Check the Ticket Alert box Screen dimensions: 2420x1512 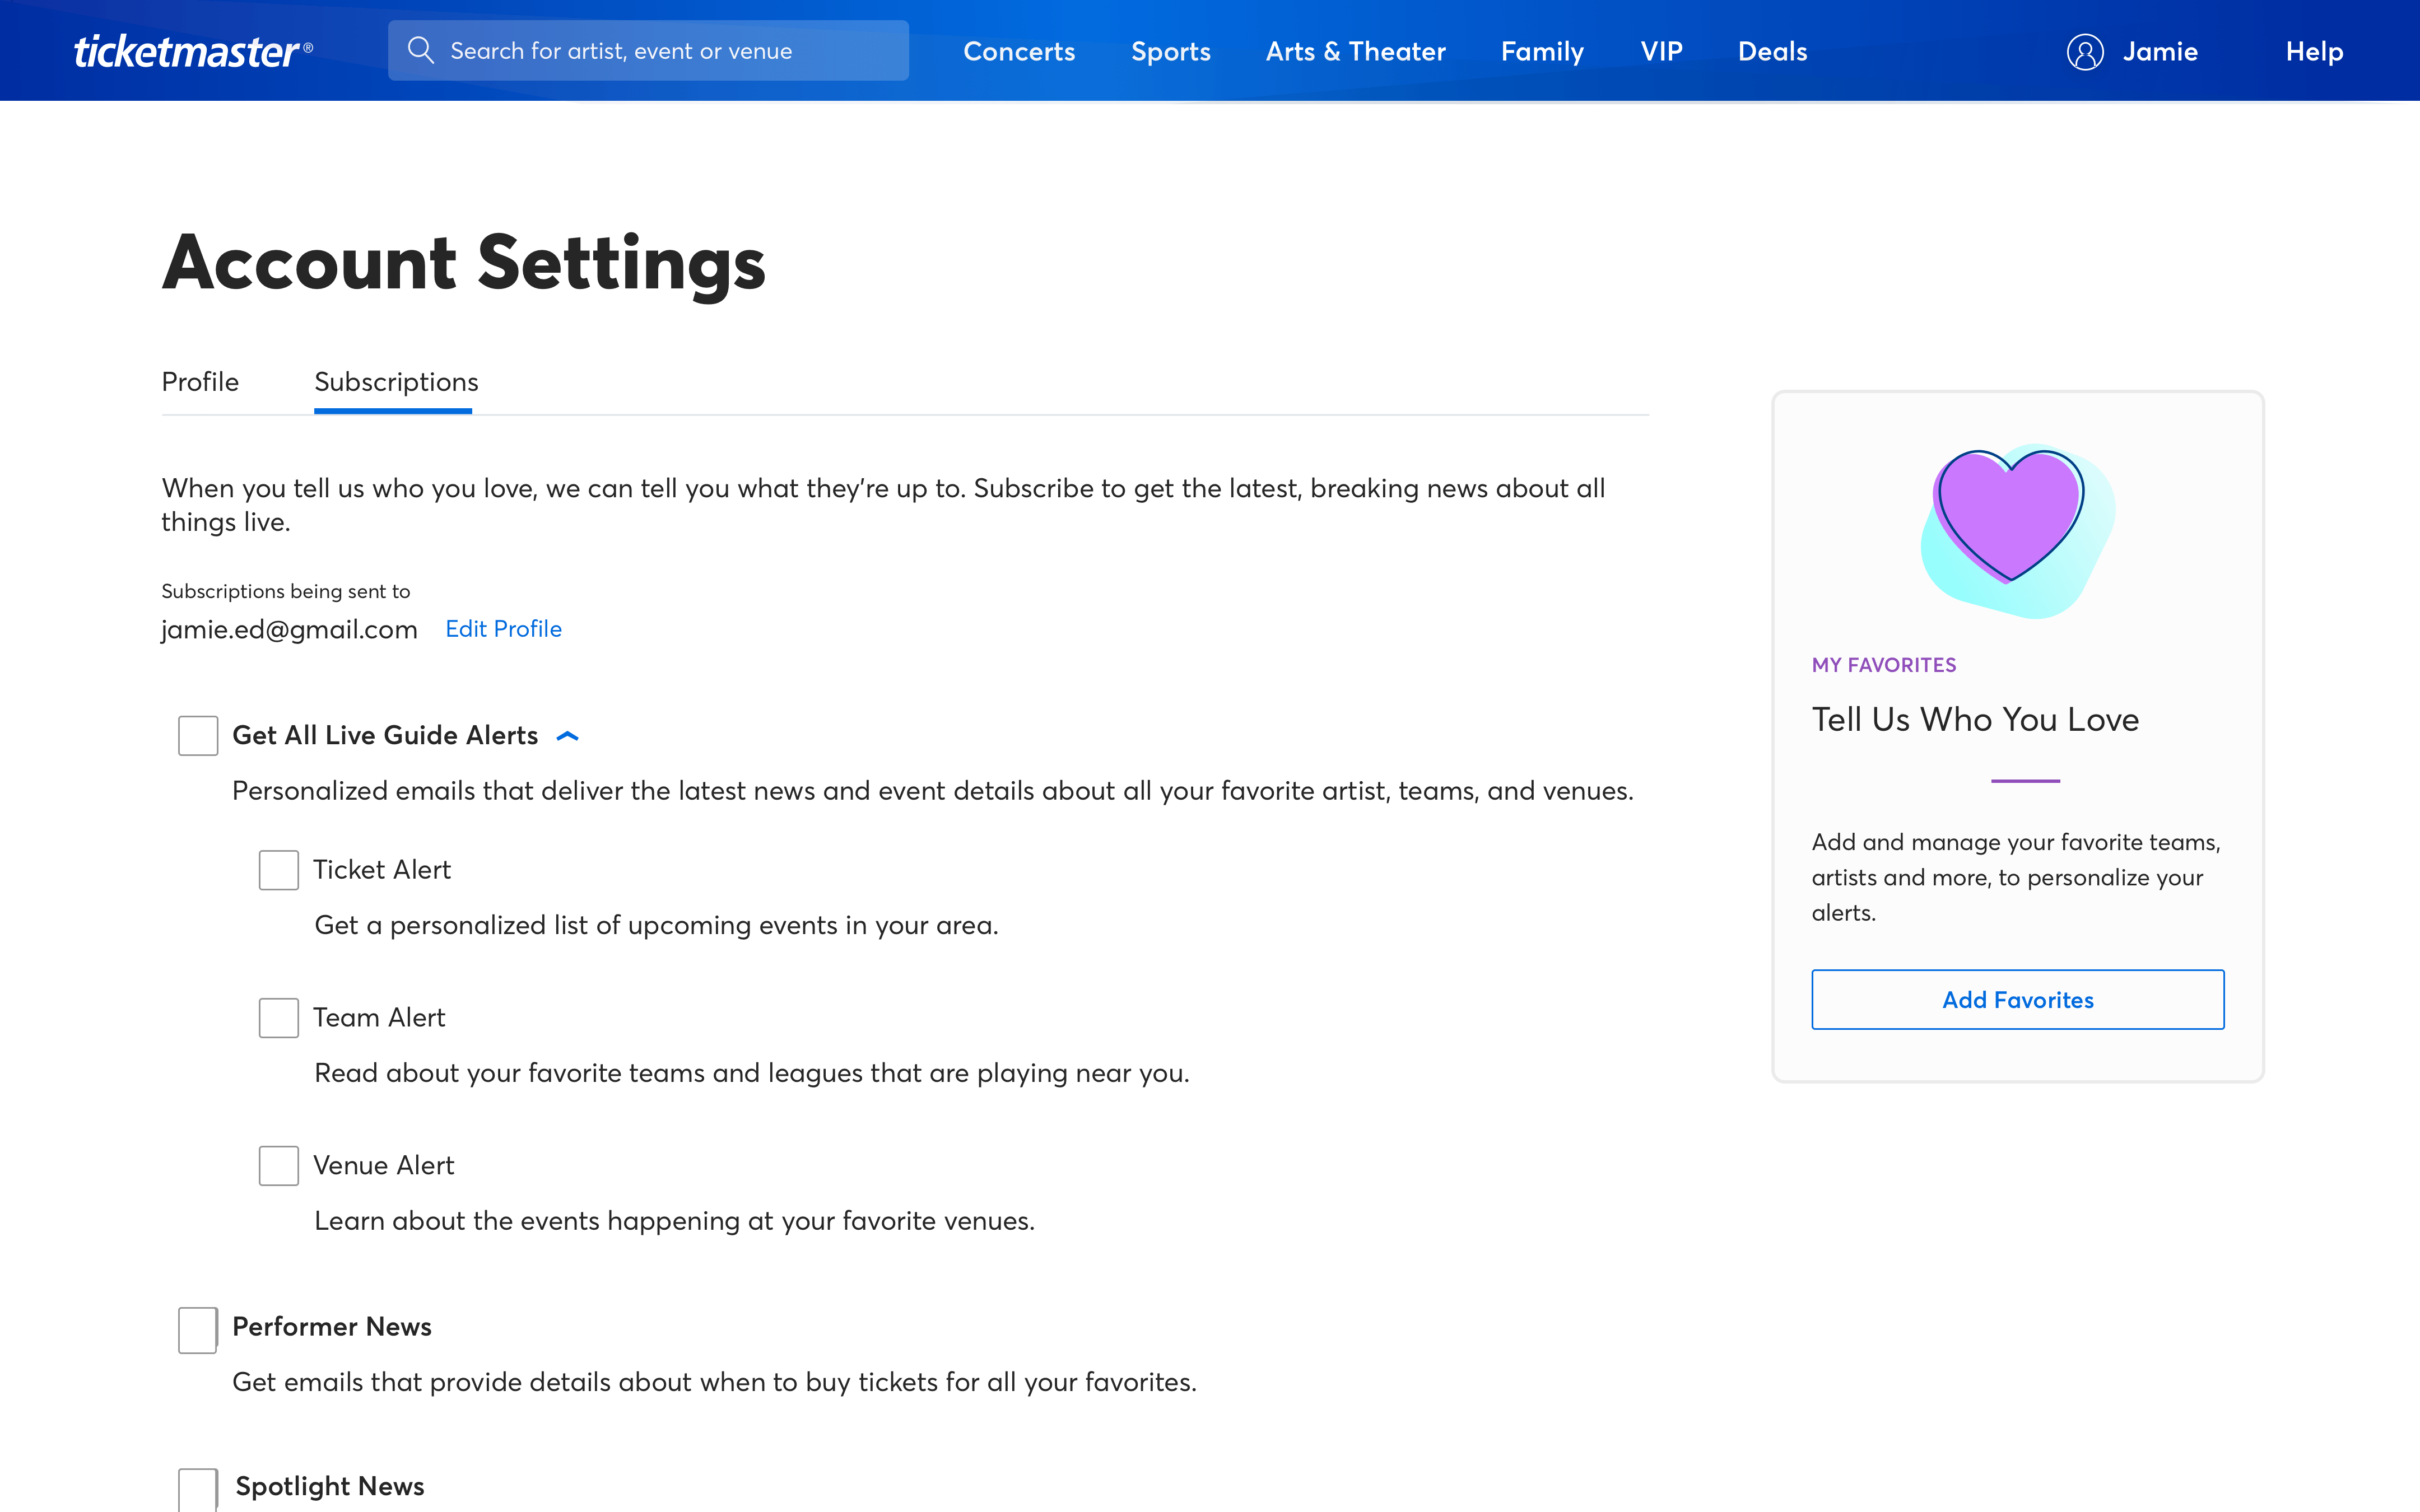279,870
